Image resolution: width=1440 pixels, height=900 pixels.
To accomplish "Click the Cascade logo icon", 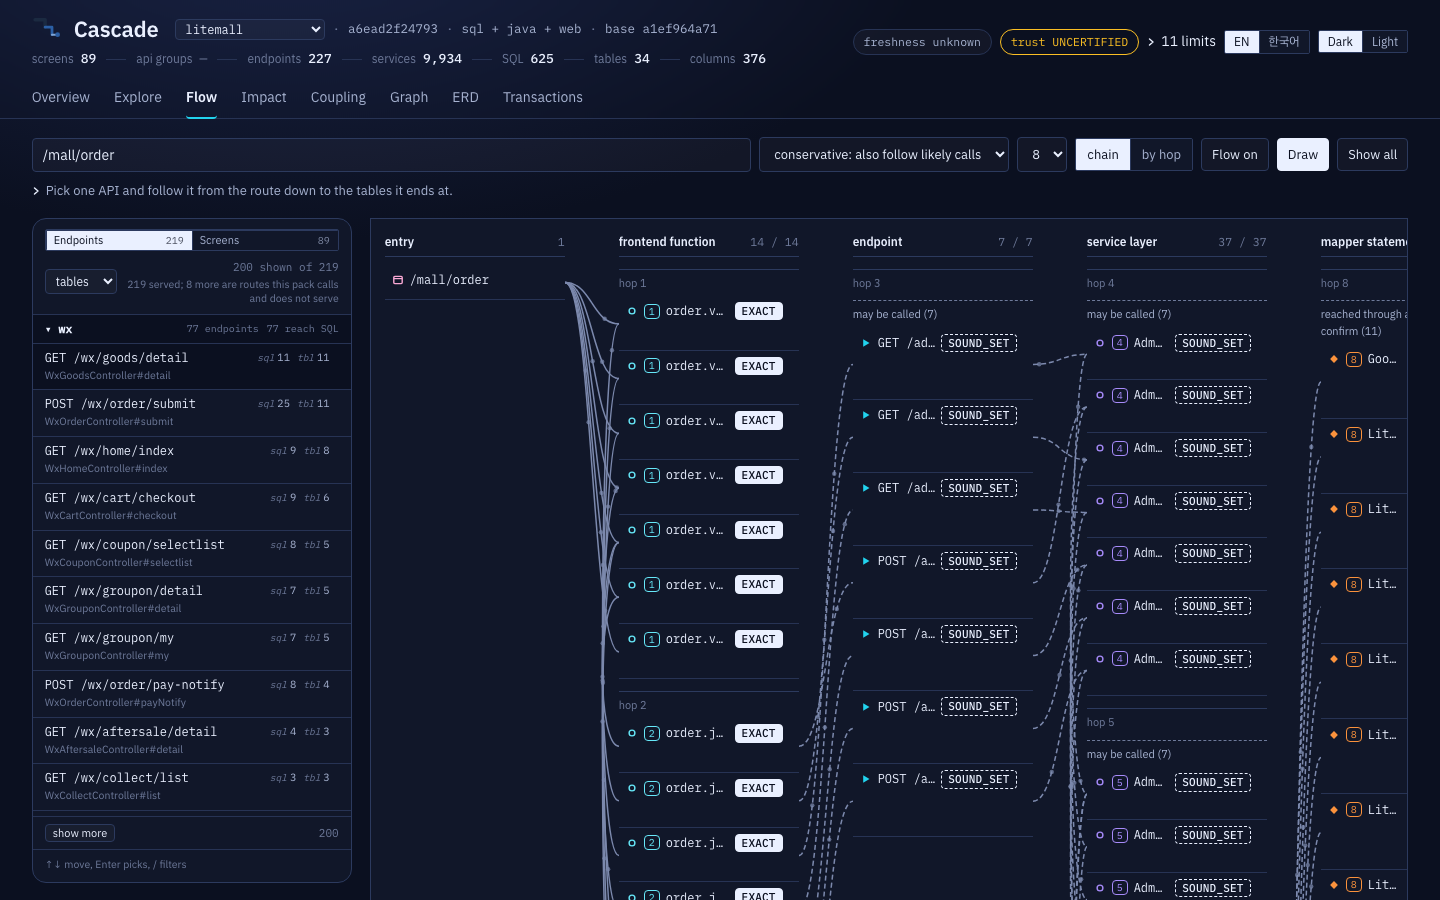I will [46, 28].
